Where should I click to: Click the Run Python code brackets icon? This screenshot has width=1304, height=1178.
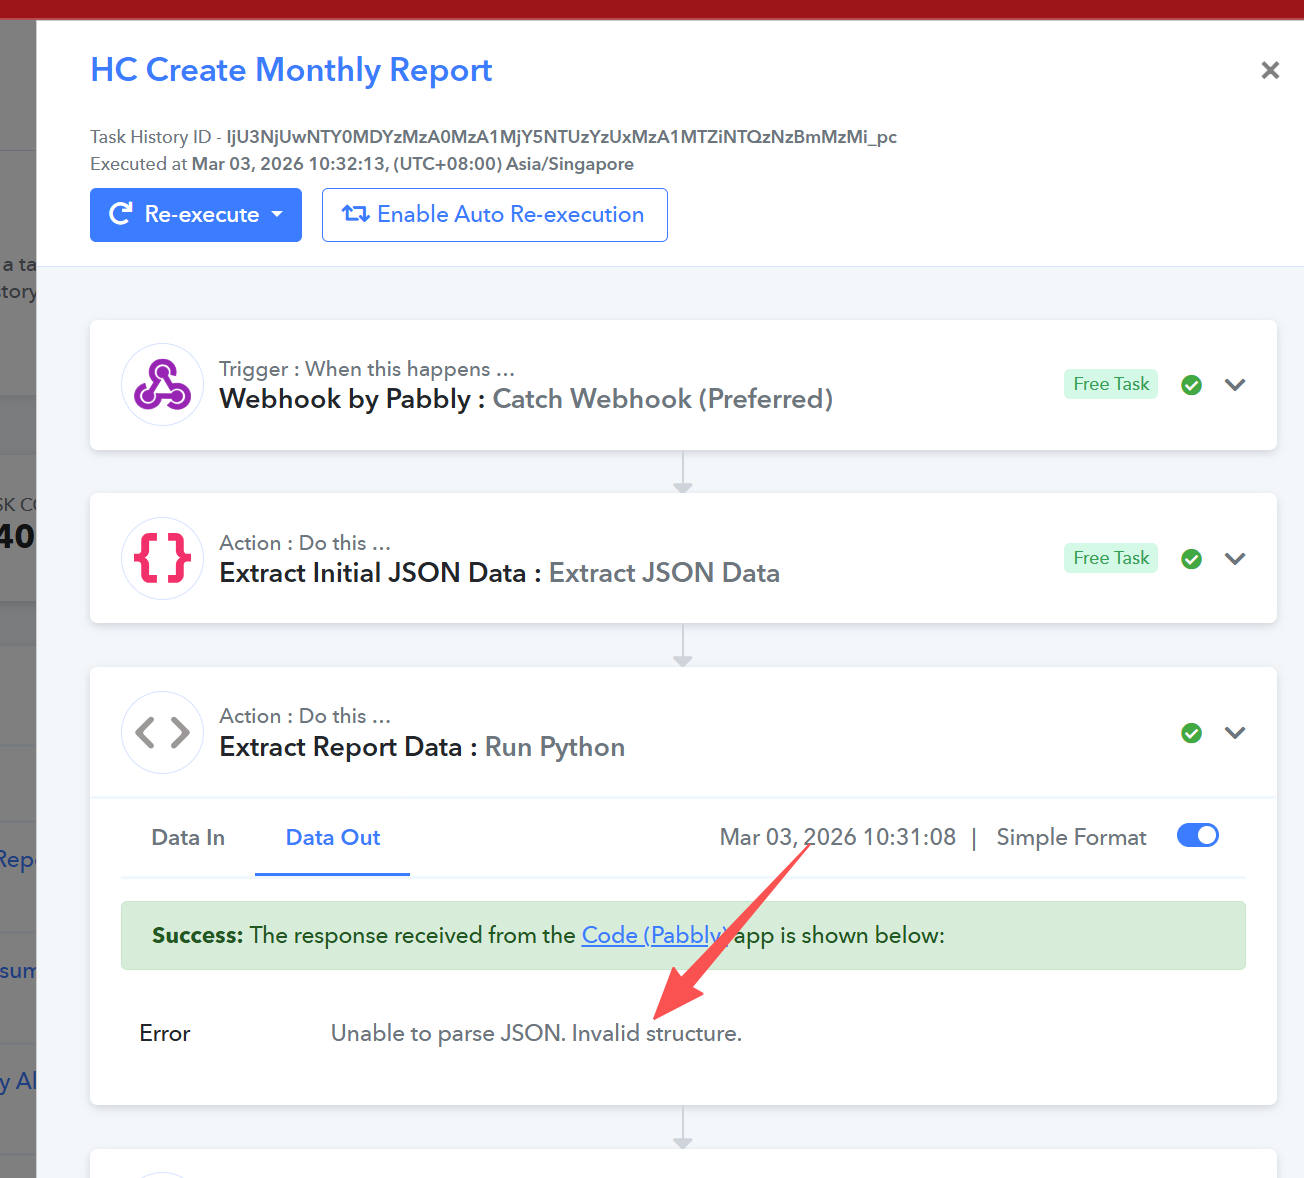[x=162, y=732]
